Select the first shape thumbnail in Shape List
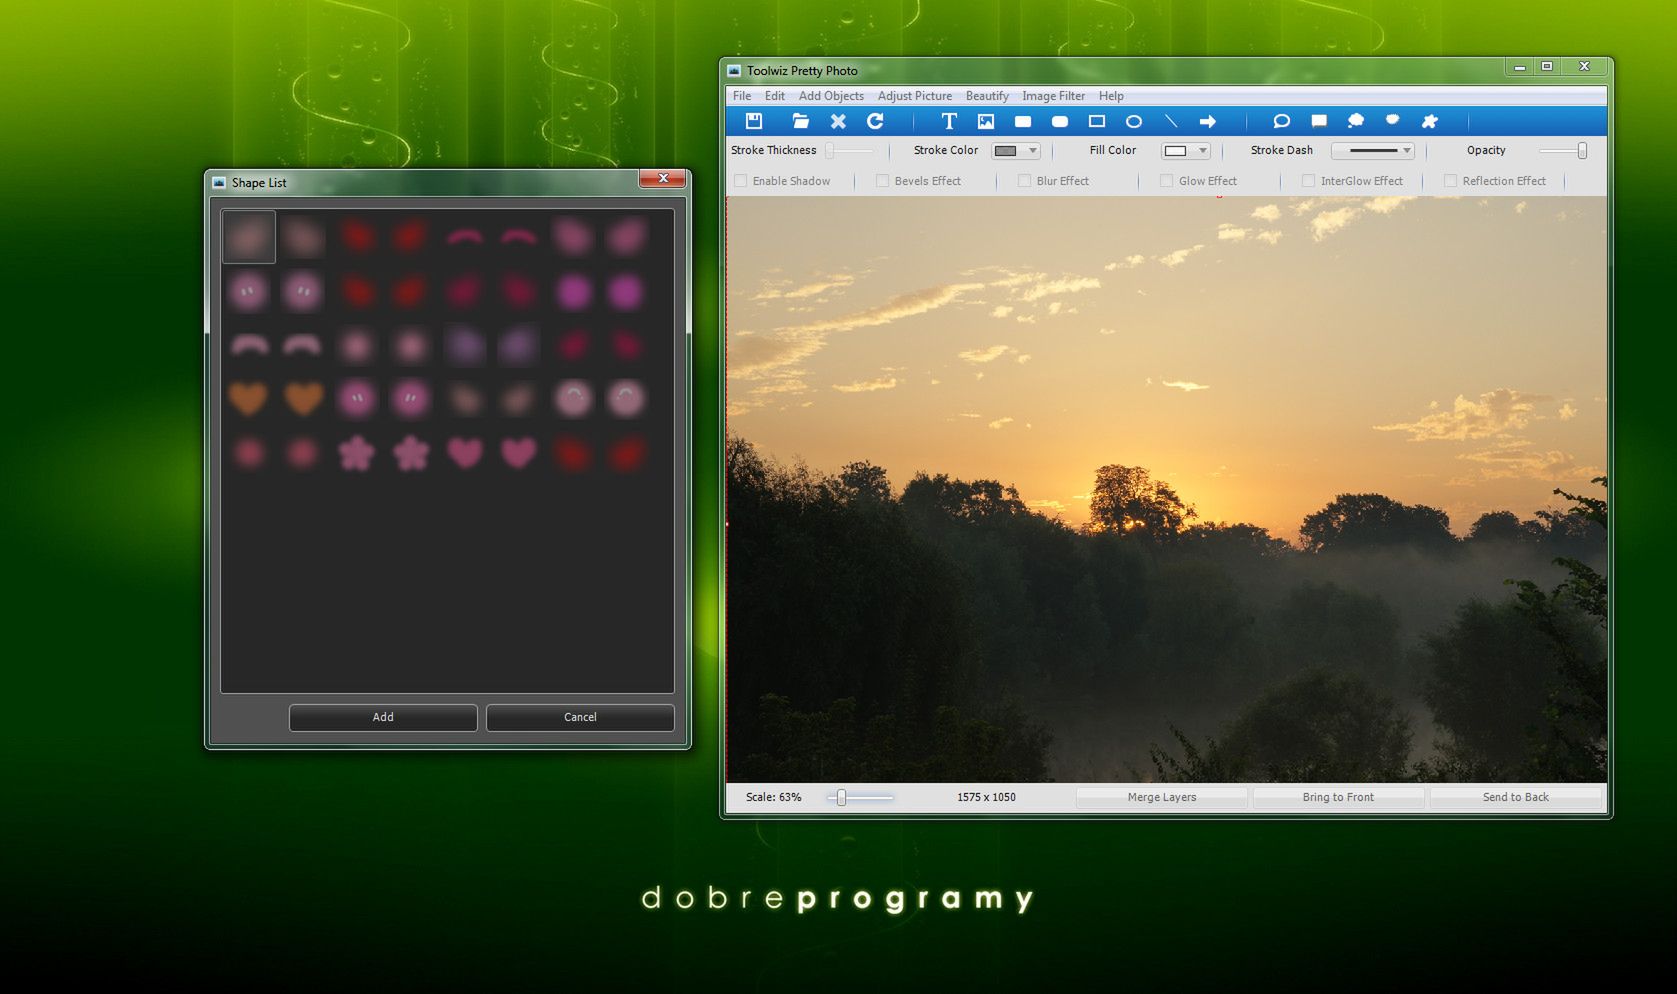Image resolution: width=1677 pixels, height=994 pixels. [x=249, y=237]
